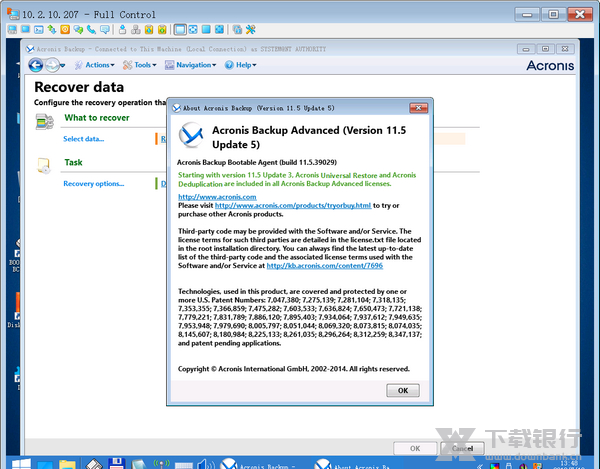Click the forward navigation arrow button
Viewport: 600px width, 469px height.
coord(52,65)
